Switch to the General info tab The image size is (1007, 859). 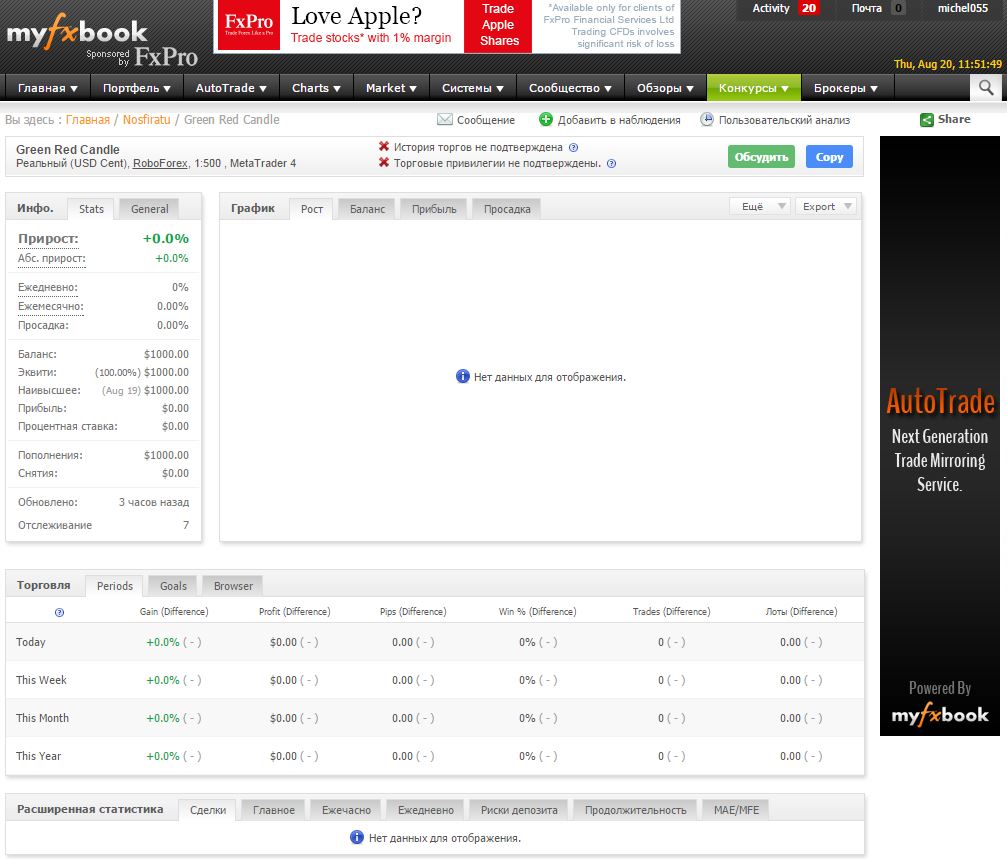(x=149, y=209)
